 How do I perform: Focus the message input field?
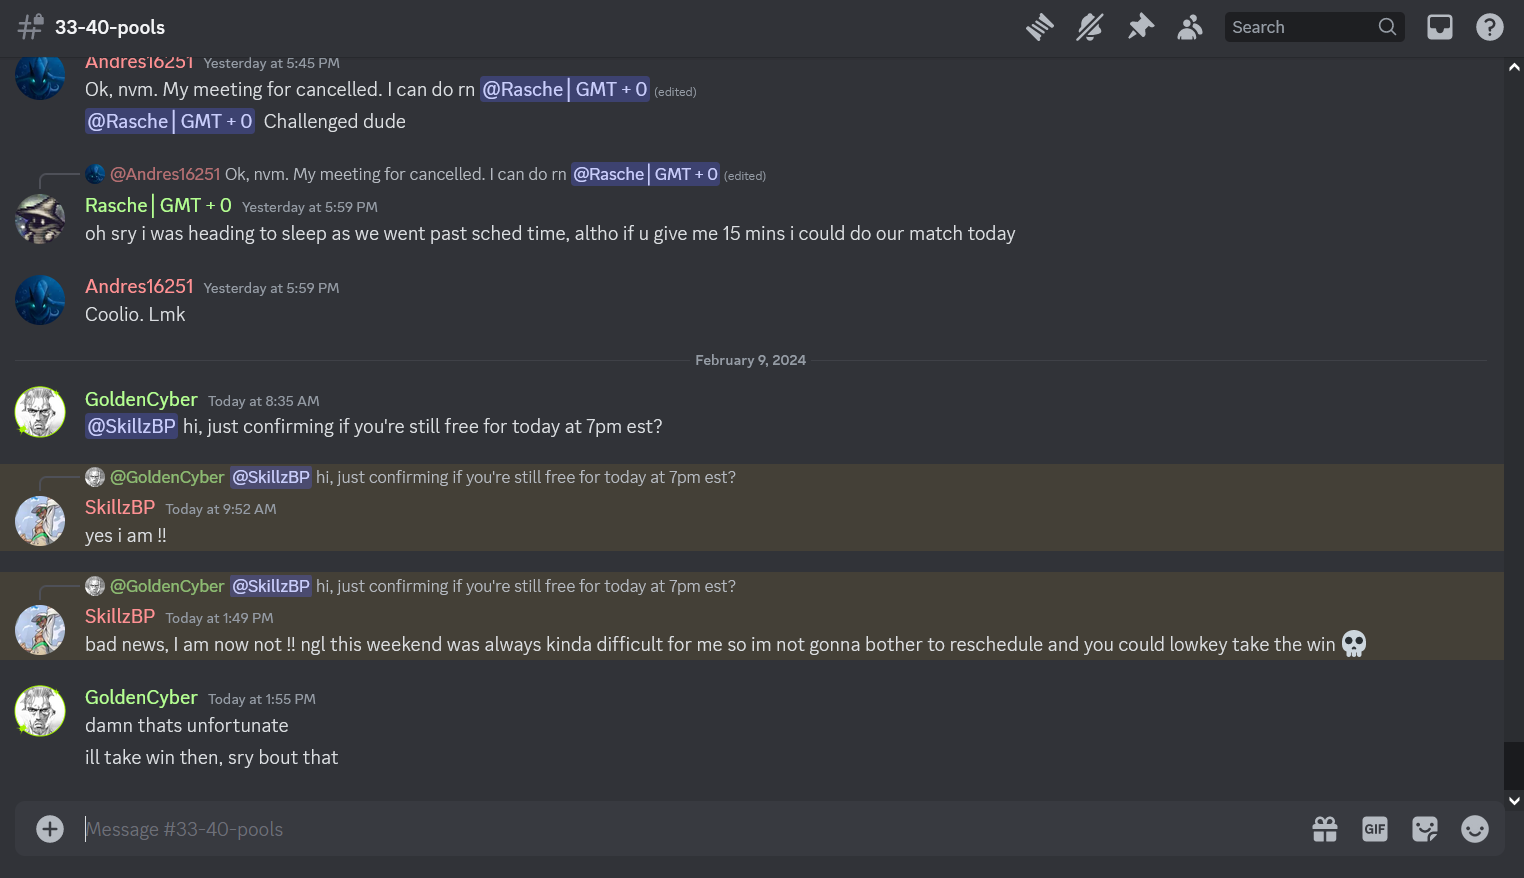[600, 829]
